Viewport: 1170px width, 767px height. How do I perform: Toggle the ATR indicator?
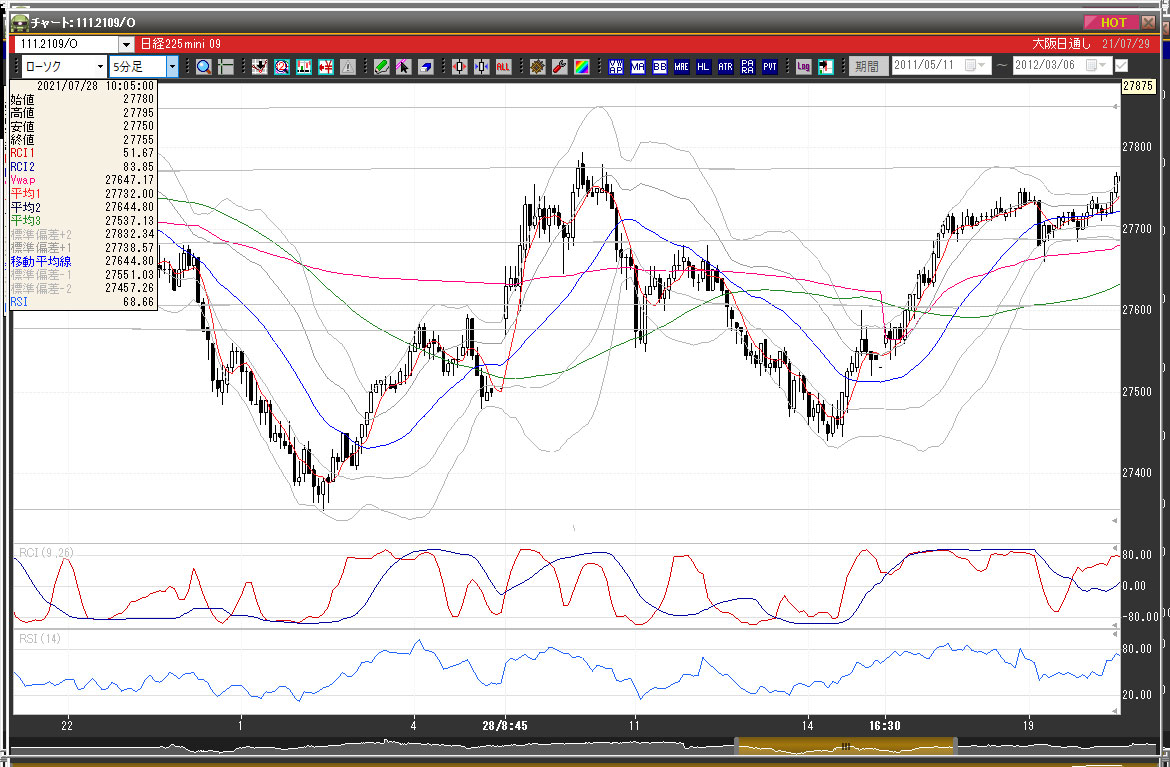(x=725, y=67)
